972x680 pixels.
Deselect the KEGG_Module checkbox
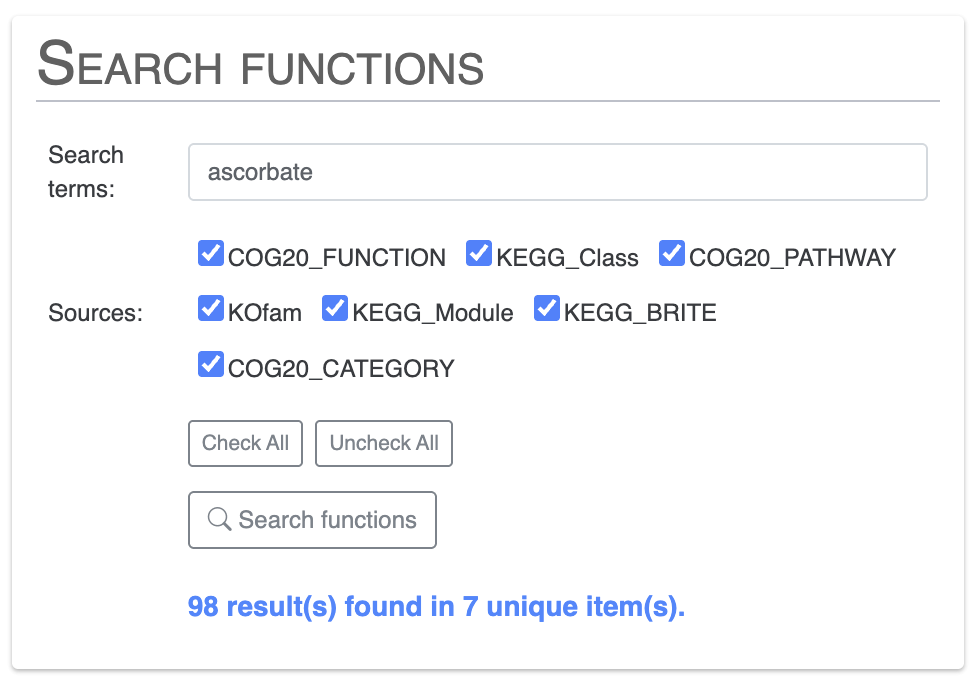[335, 309]
